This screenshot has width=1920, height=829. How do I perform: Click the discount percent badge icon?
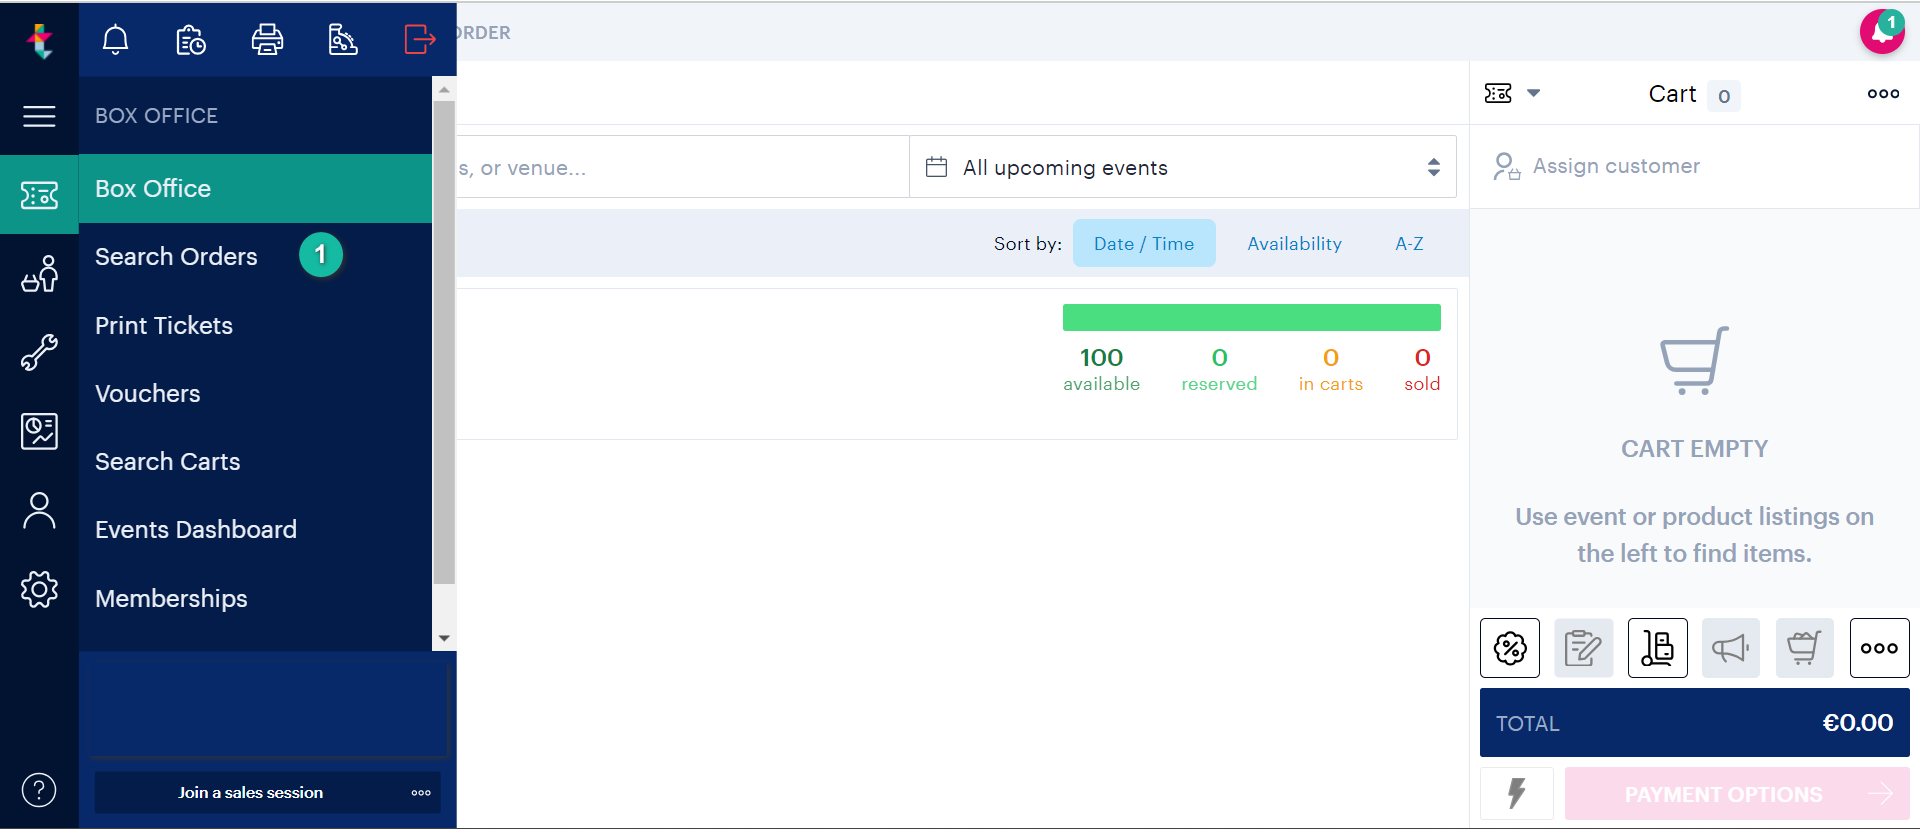pos(1509,648)
